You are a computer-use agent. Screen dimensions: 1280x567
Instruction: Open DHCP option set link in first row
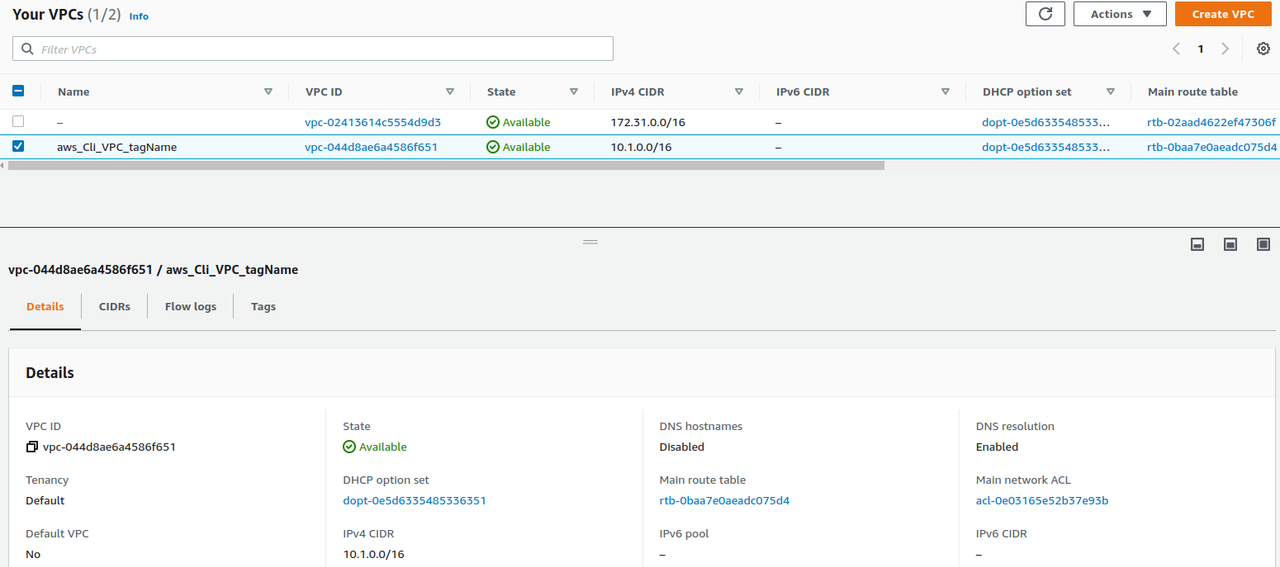[x=1046, y=122]
